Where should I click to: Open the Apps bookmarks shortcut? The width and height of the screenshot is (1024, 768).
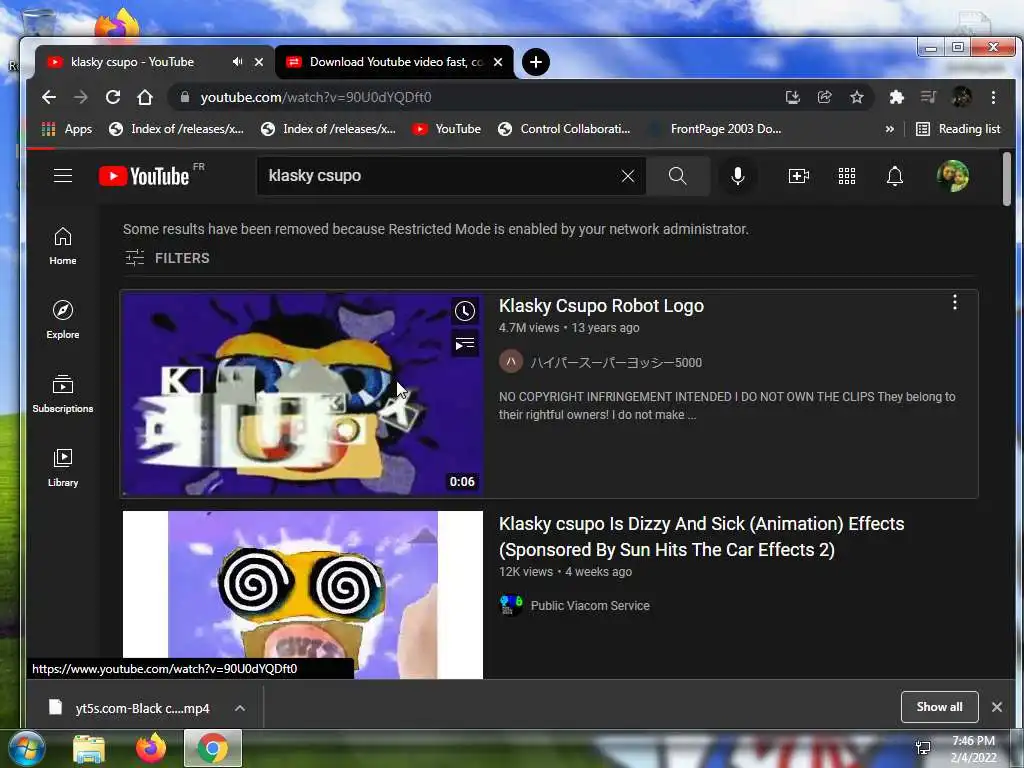[x=67, y=129]
